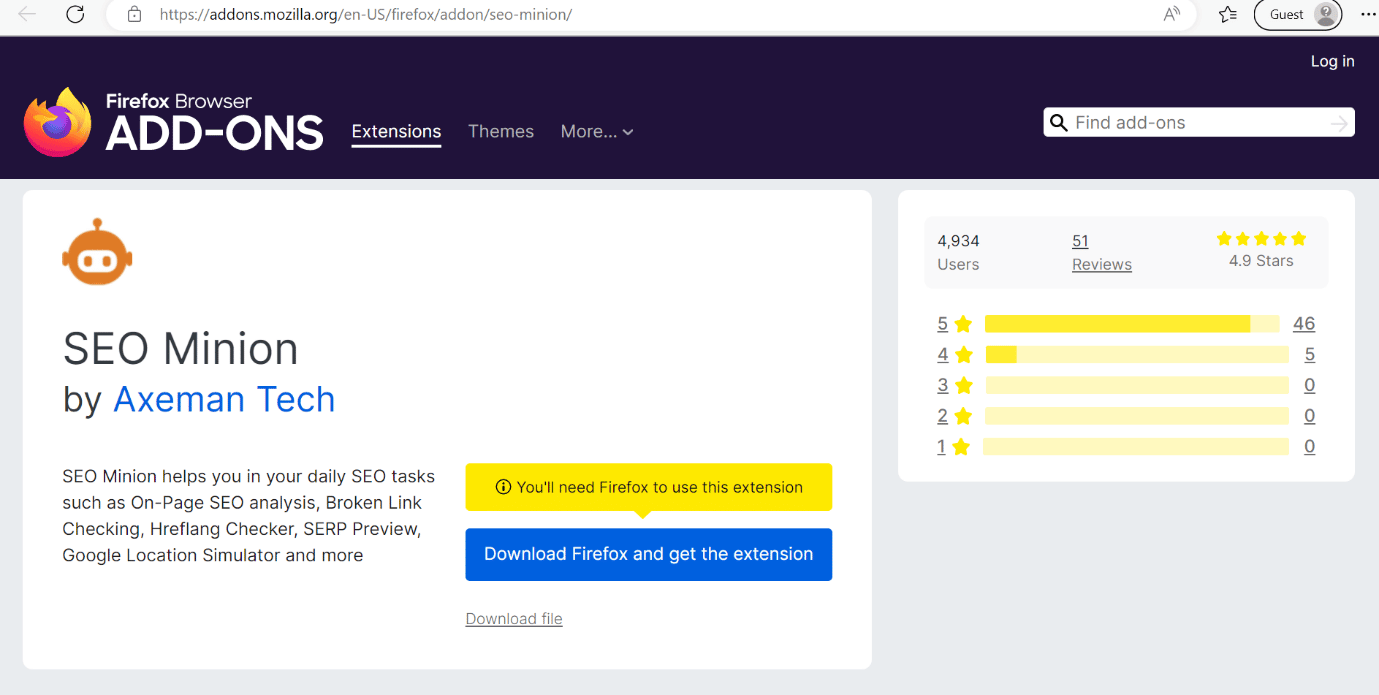The width and height of the screenshot is (1379, 695).
Task: Click the info icon in Firefox notice
Action: pyautogui.click(x=503, y=487)
